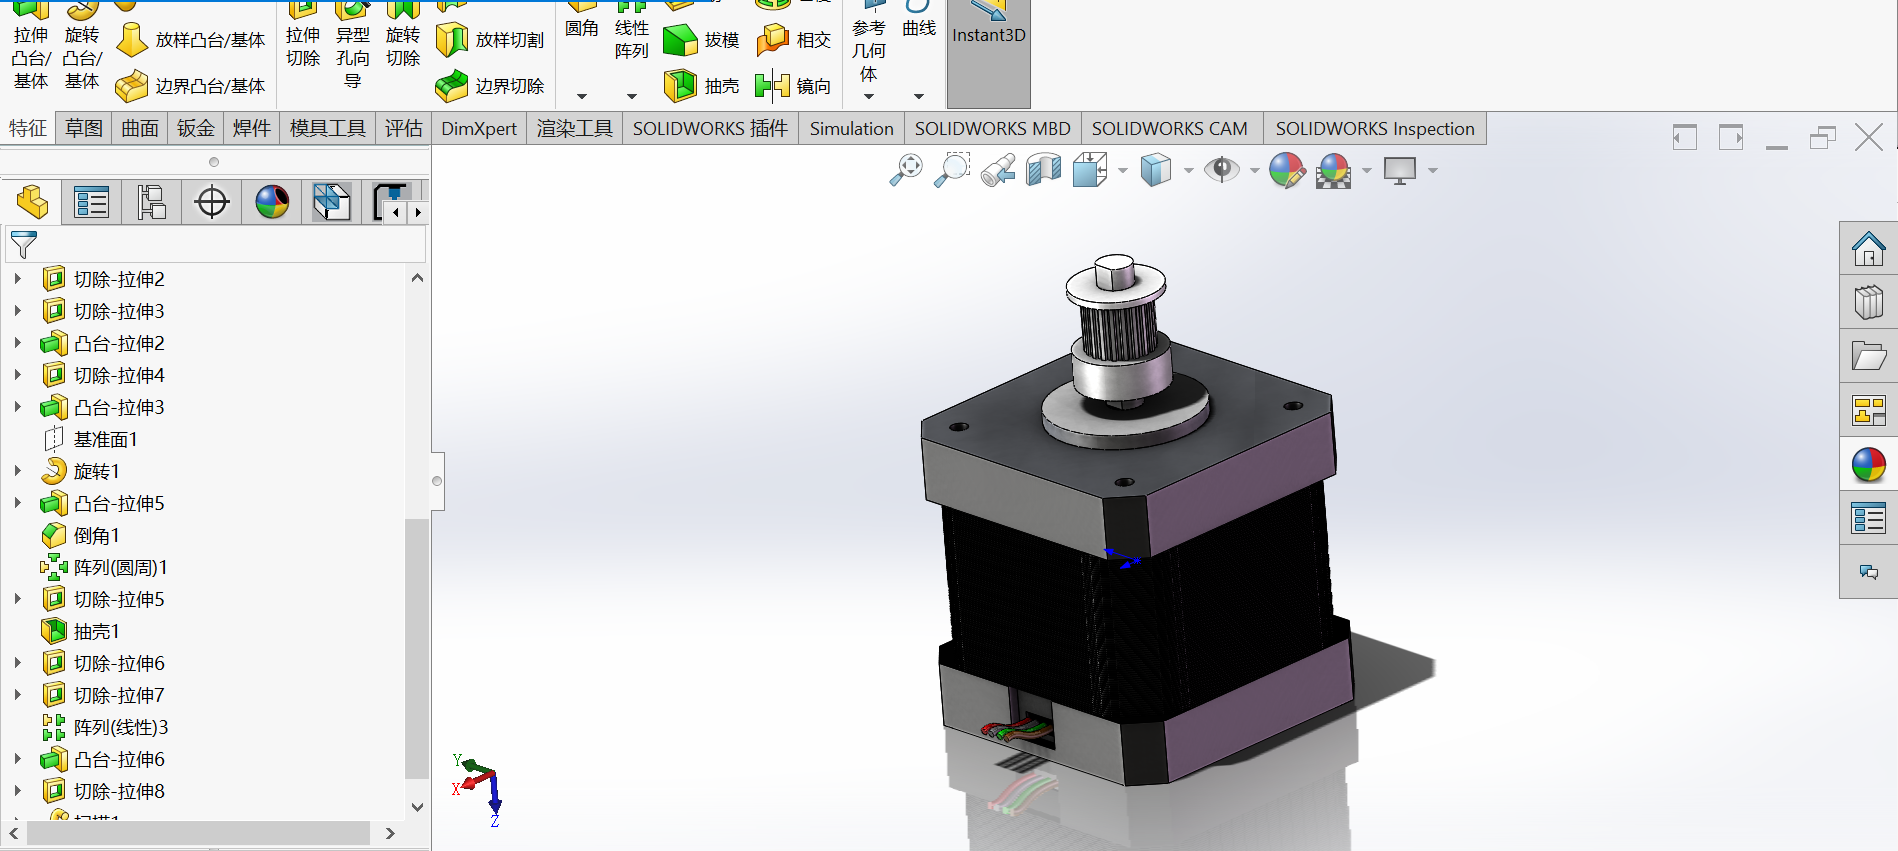Expand the 切除-拉伸2 feature node

[18, 279]
